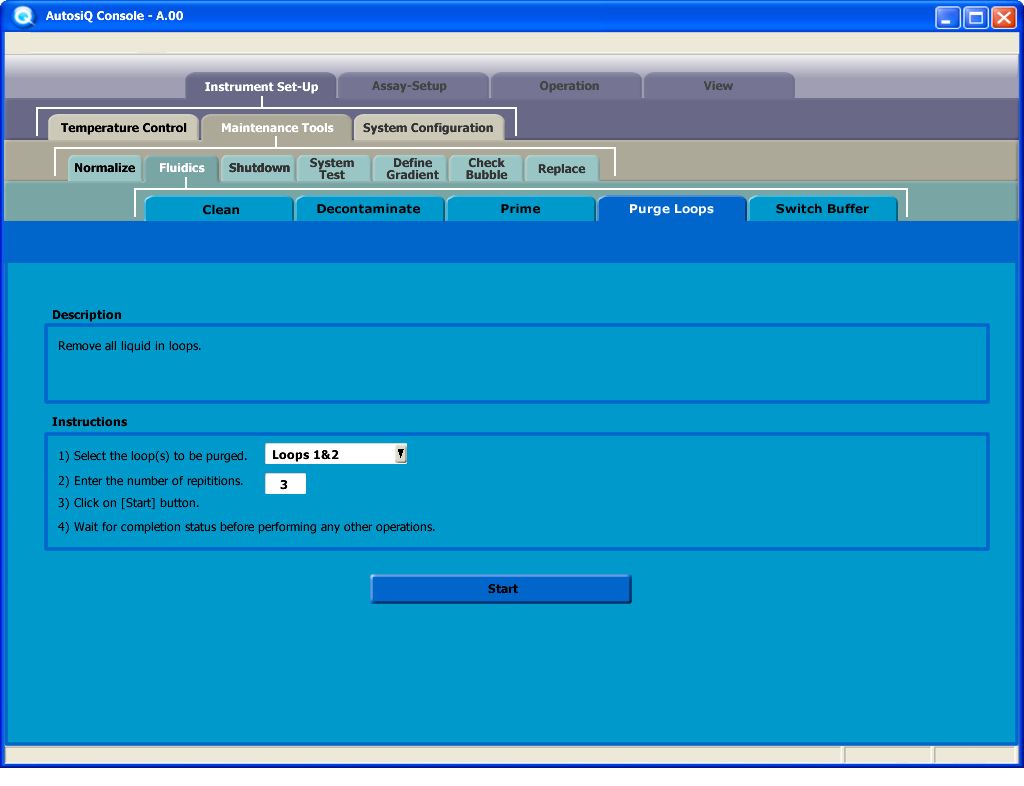Open the Shutdown tab

(259, 168)
